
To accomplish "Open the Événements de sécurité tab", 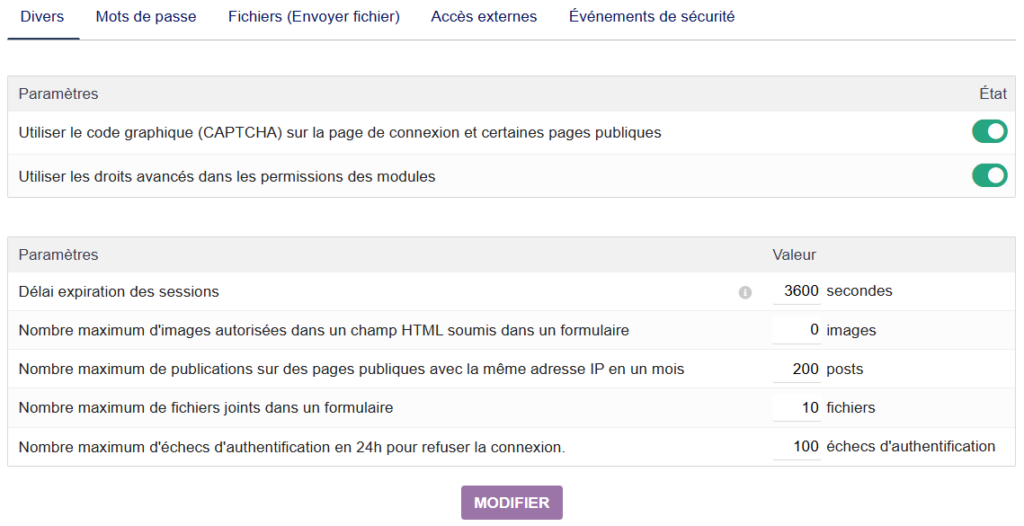I will tap(651, 17).
